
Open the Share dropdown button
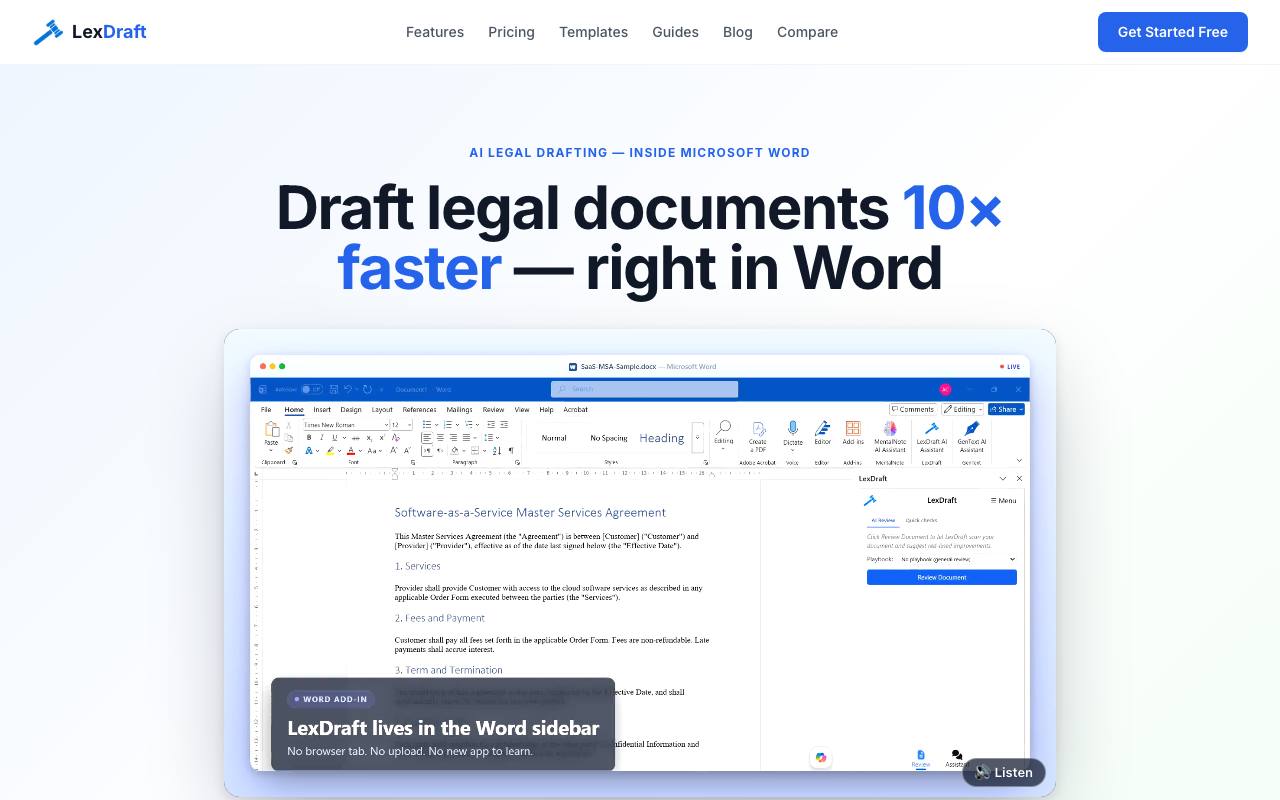pyautogui.click(x=1006, y=409)
